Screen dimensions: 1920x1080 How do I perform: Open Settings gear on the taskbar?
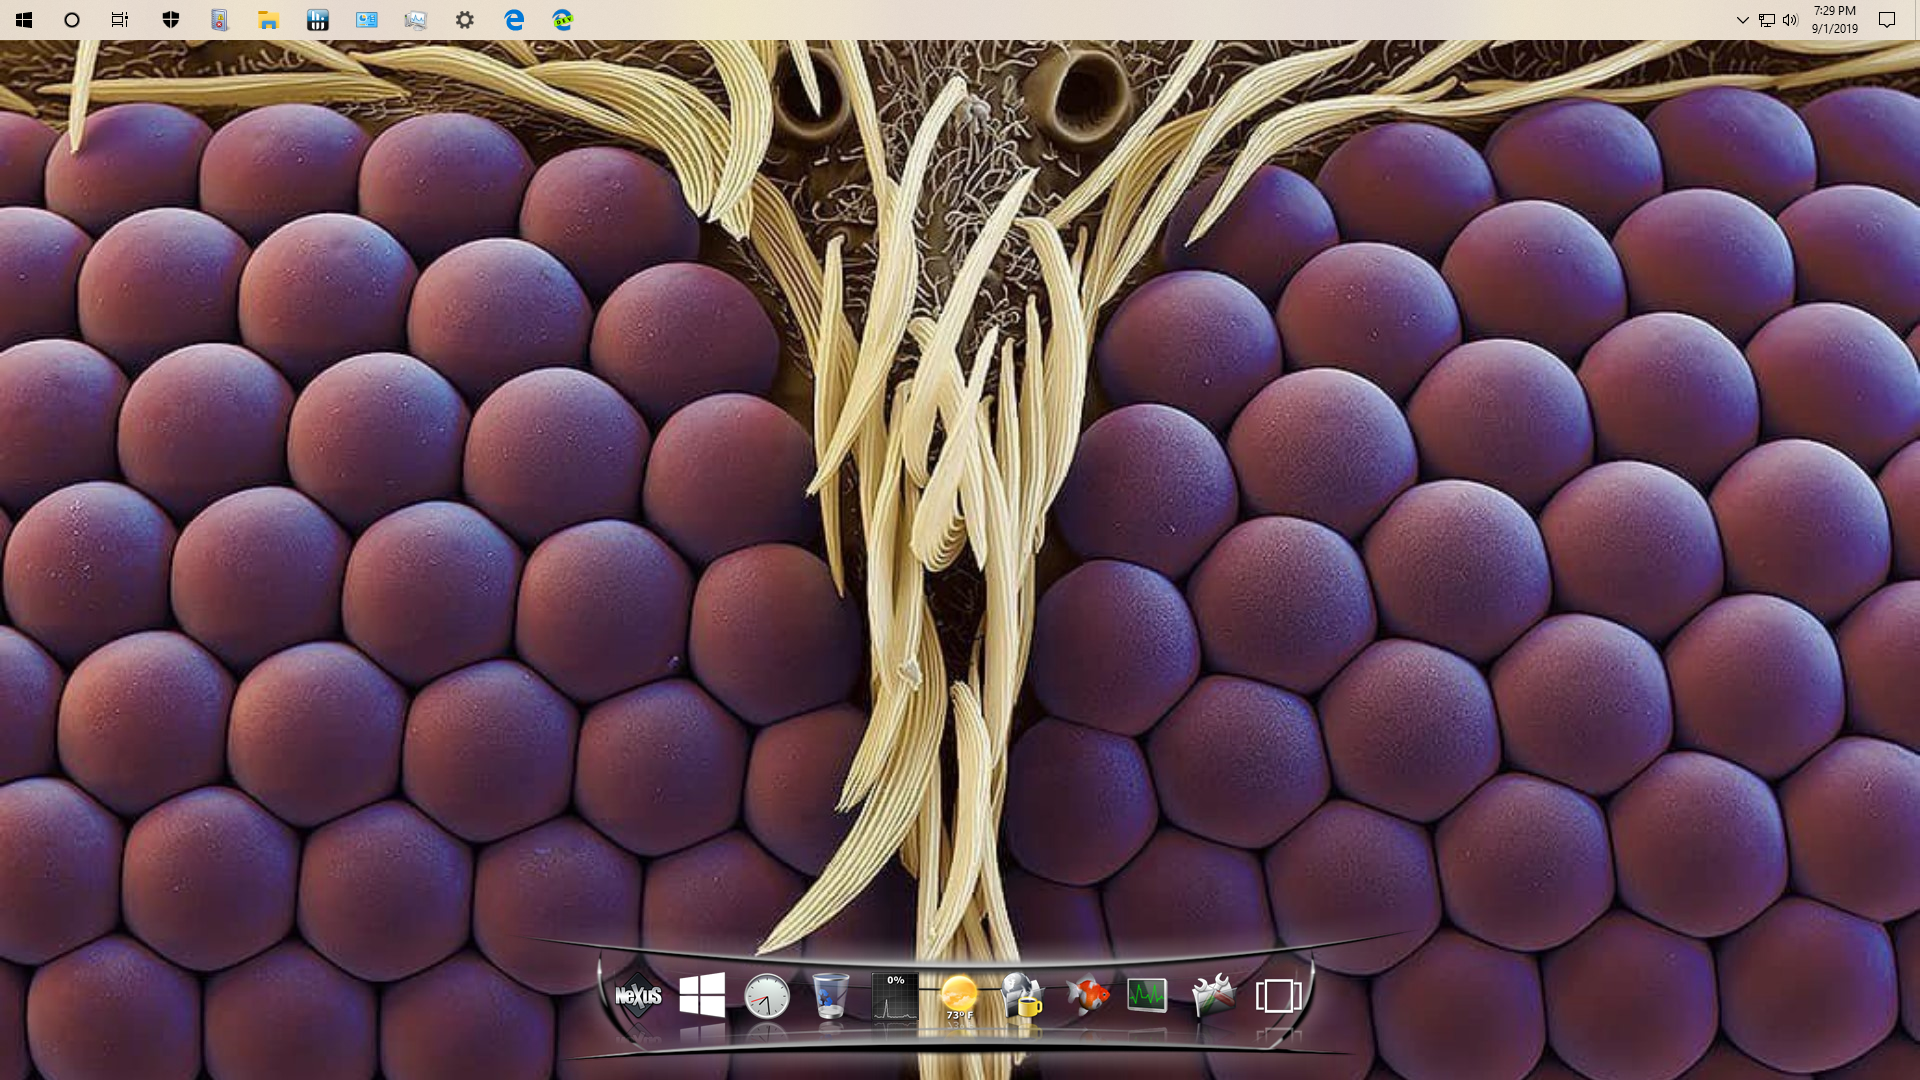(x=465, y=20)
